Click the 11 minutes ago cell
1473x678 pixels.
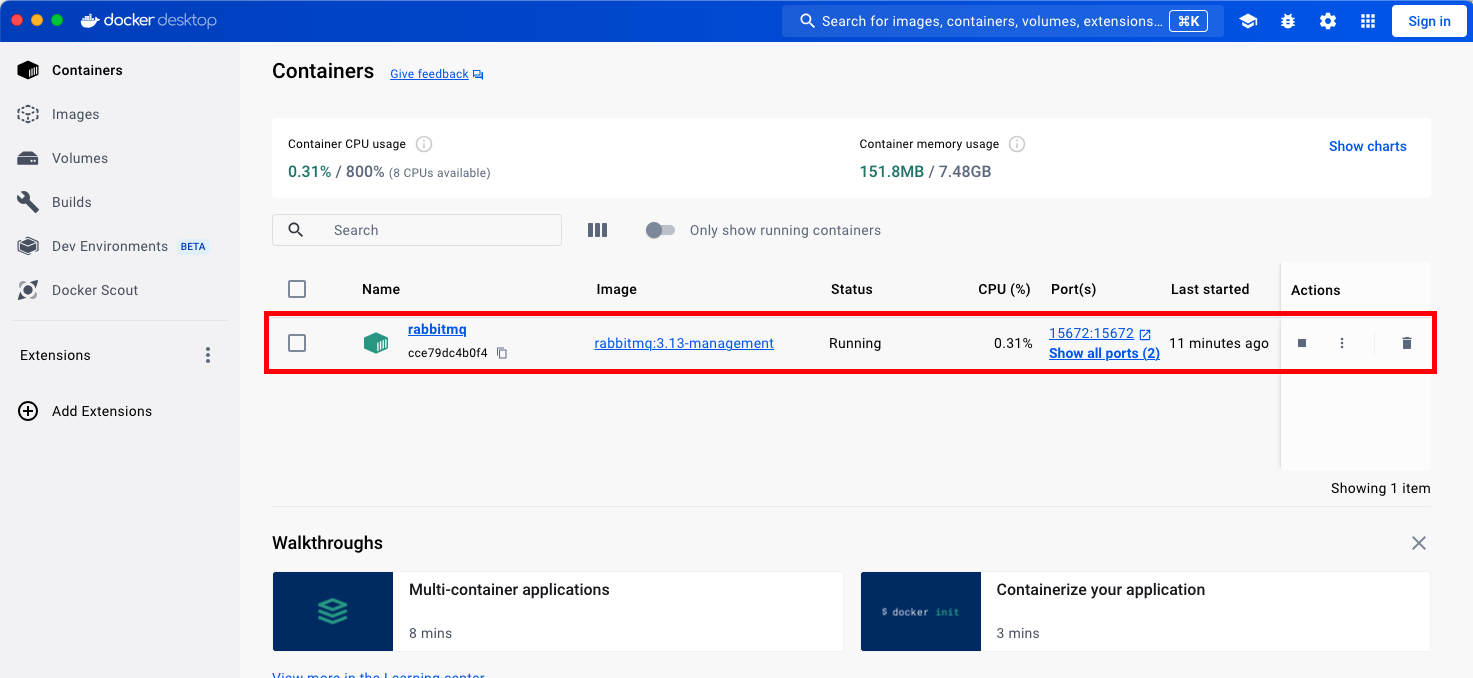(1219, 343)
